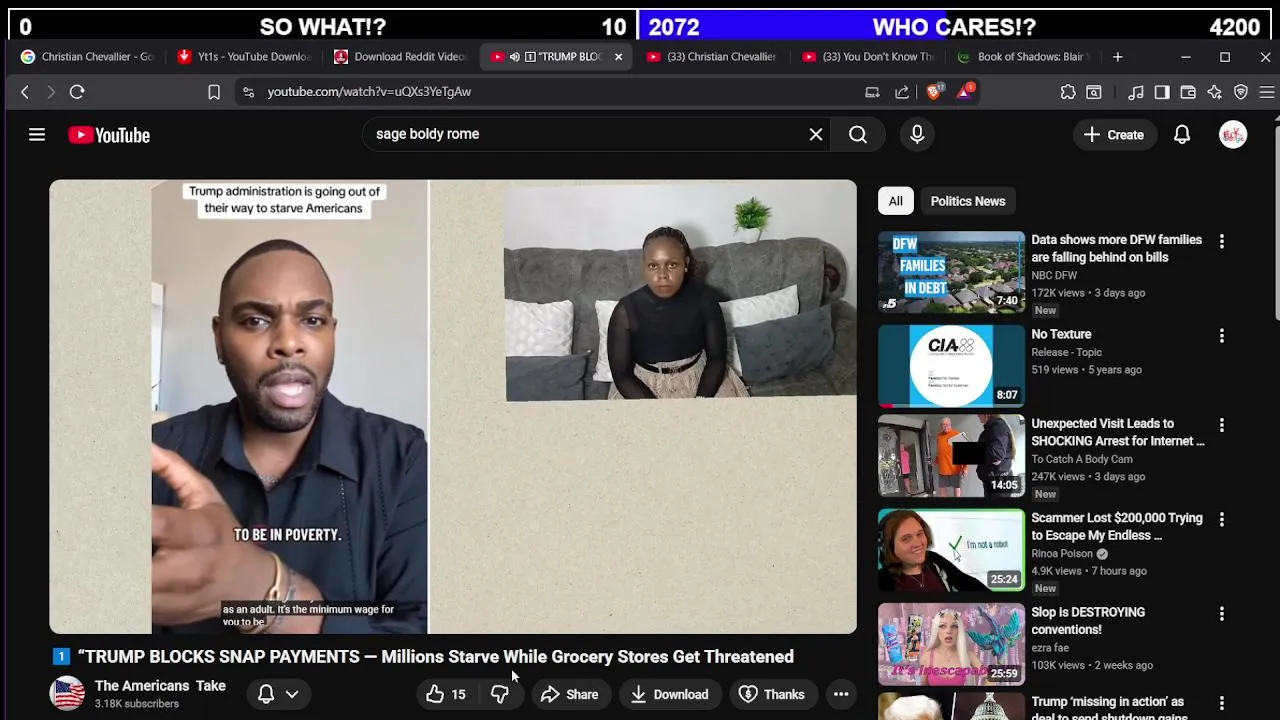Click the share arrow icon in address bar

pyautogui.click(x=902, y=92)
